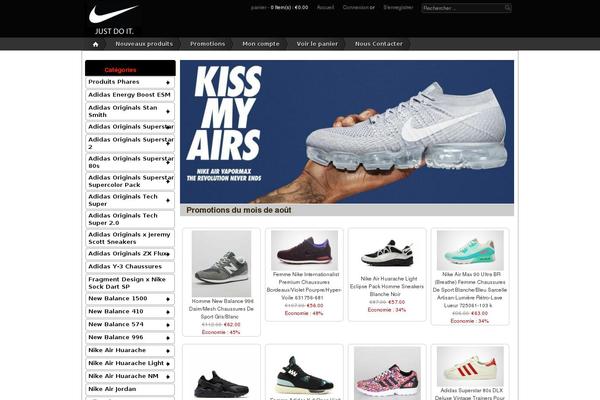Screen dimensions: 600x400
Task: Open Homme New Balance 996 product title
Action: (222, 309)
